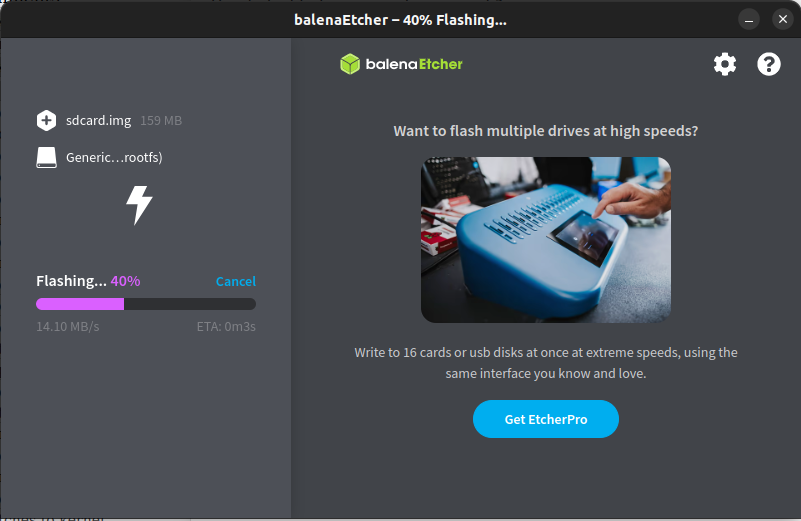Click the 14.10 MB/s speed readout

click(67, 326)
